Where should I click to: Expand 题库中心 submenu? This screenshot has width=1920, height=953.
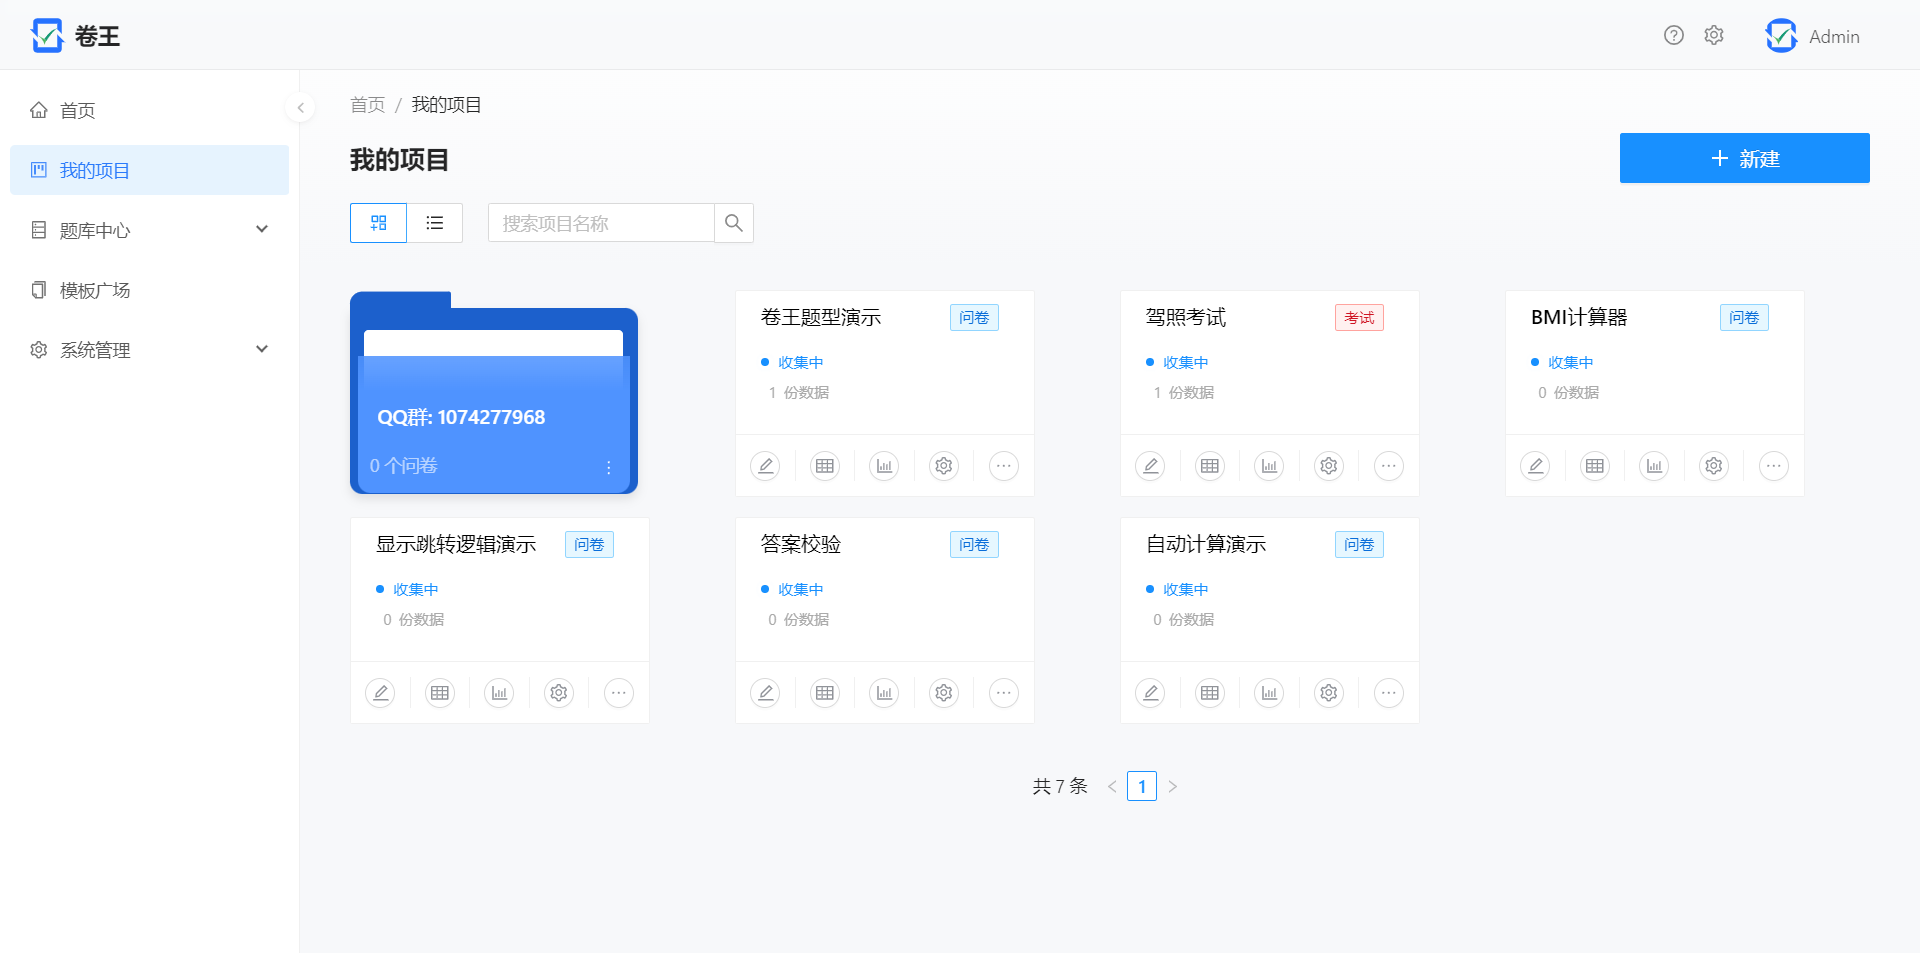(x=150, y=230)
